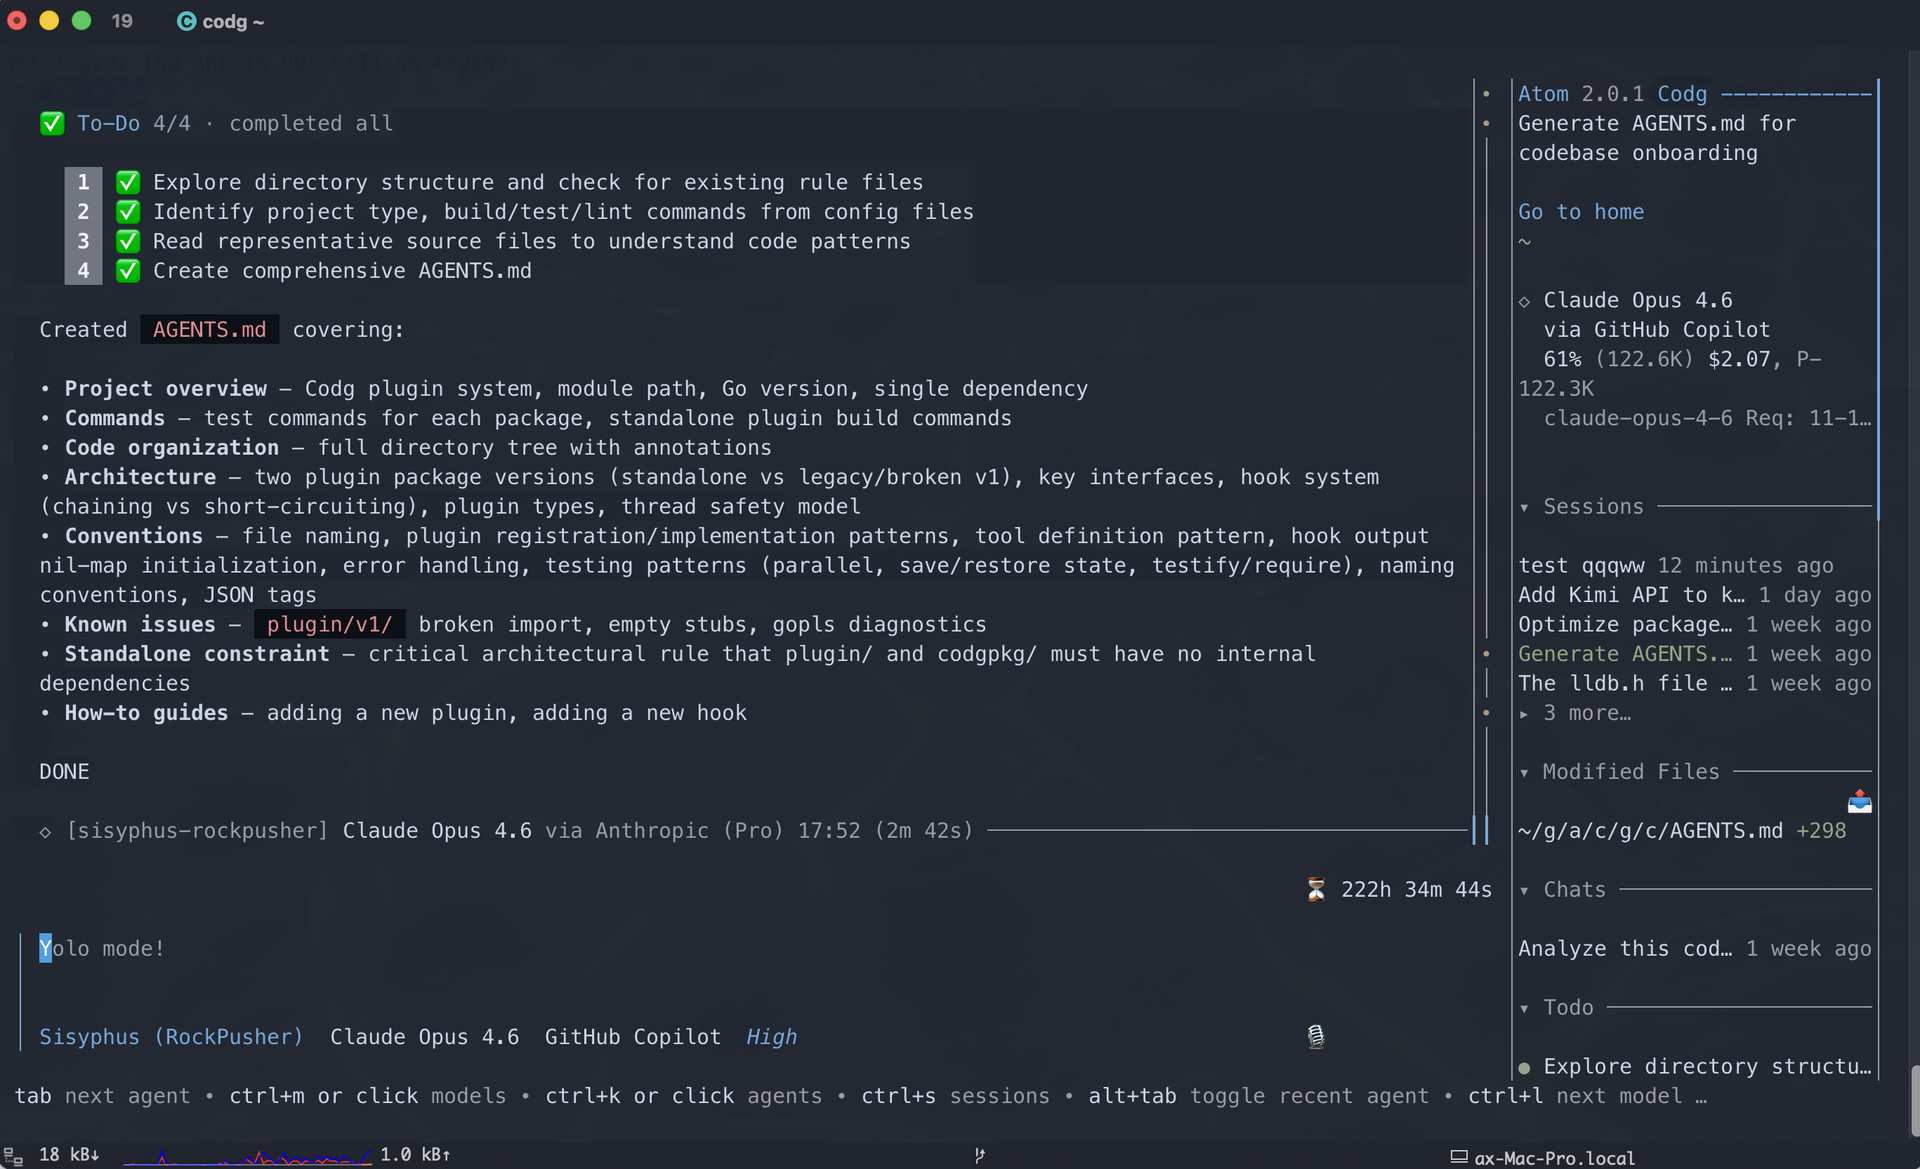This screenshot has width=1920, height=1169.
Task: Expand the 3 more… sessions entry
Action: tap(1575, 713)
